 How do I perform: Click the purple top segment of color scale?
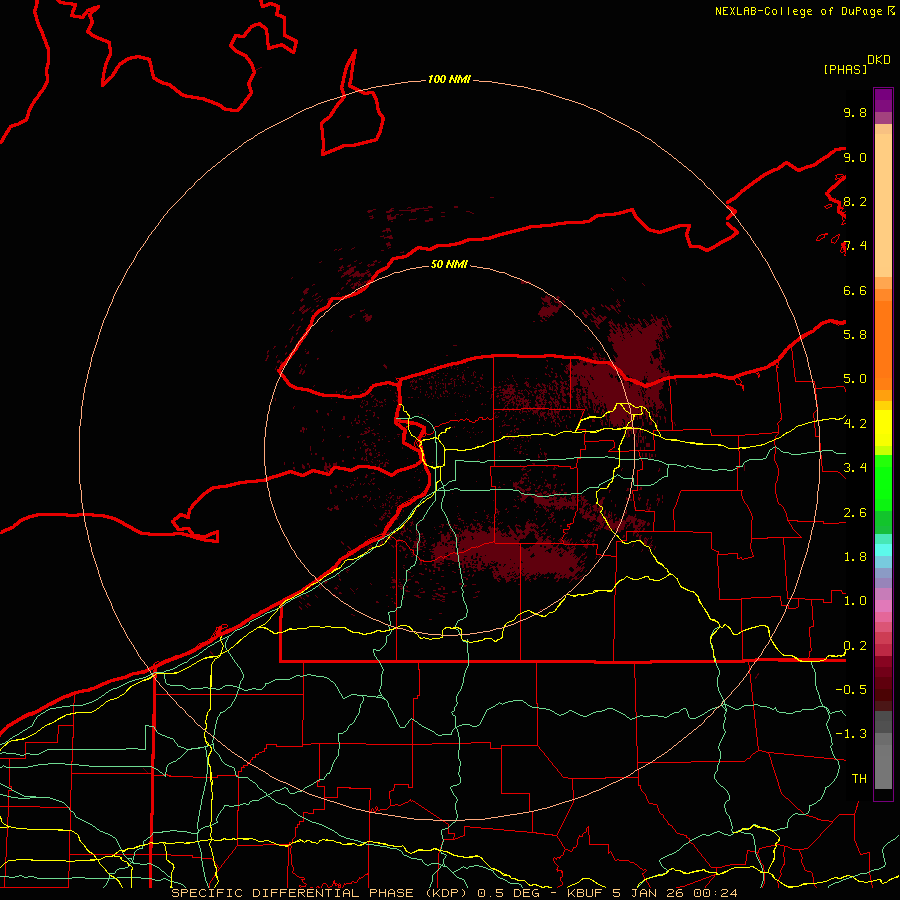coord(883,100)
